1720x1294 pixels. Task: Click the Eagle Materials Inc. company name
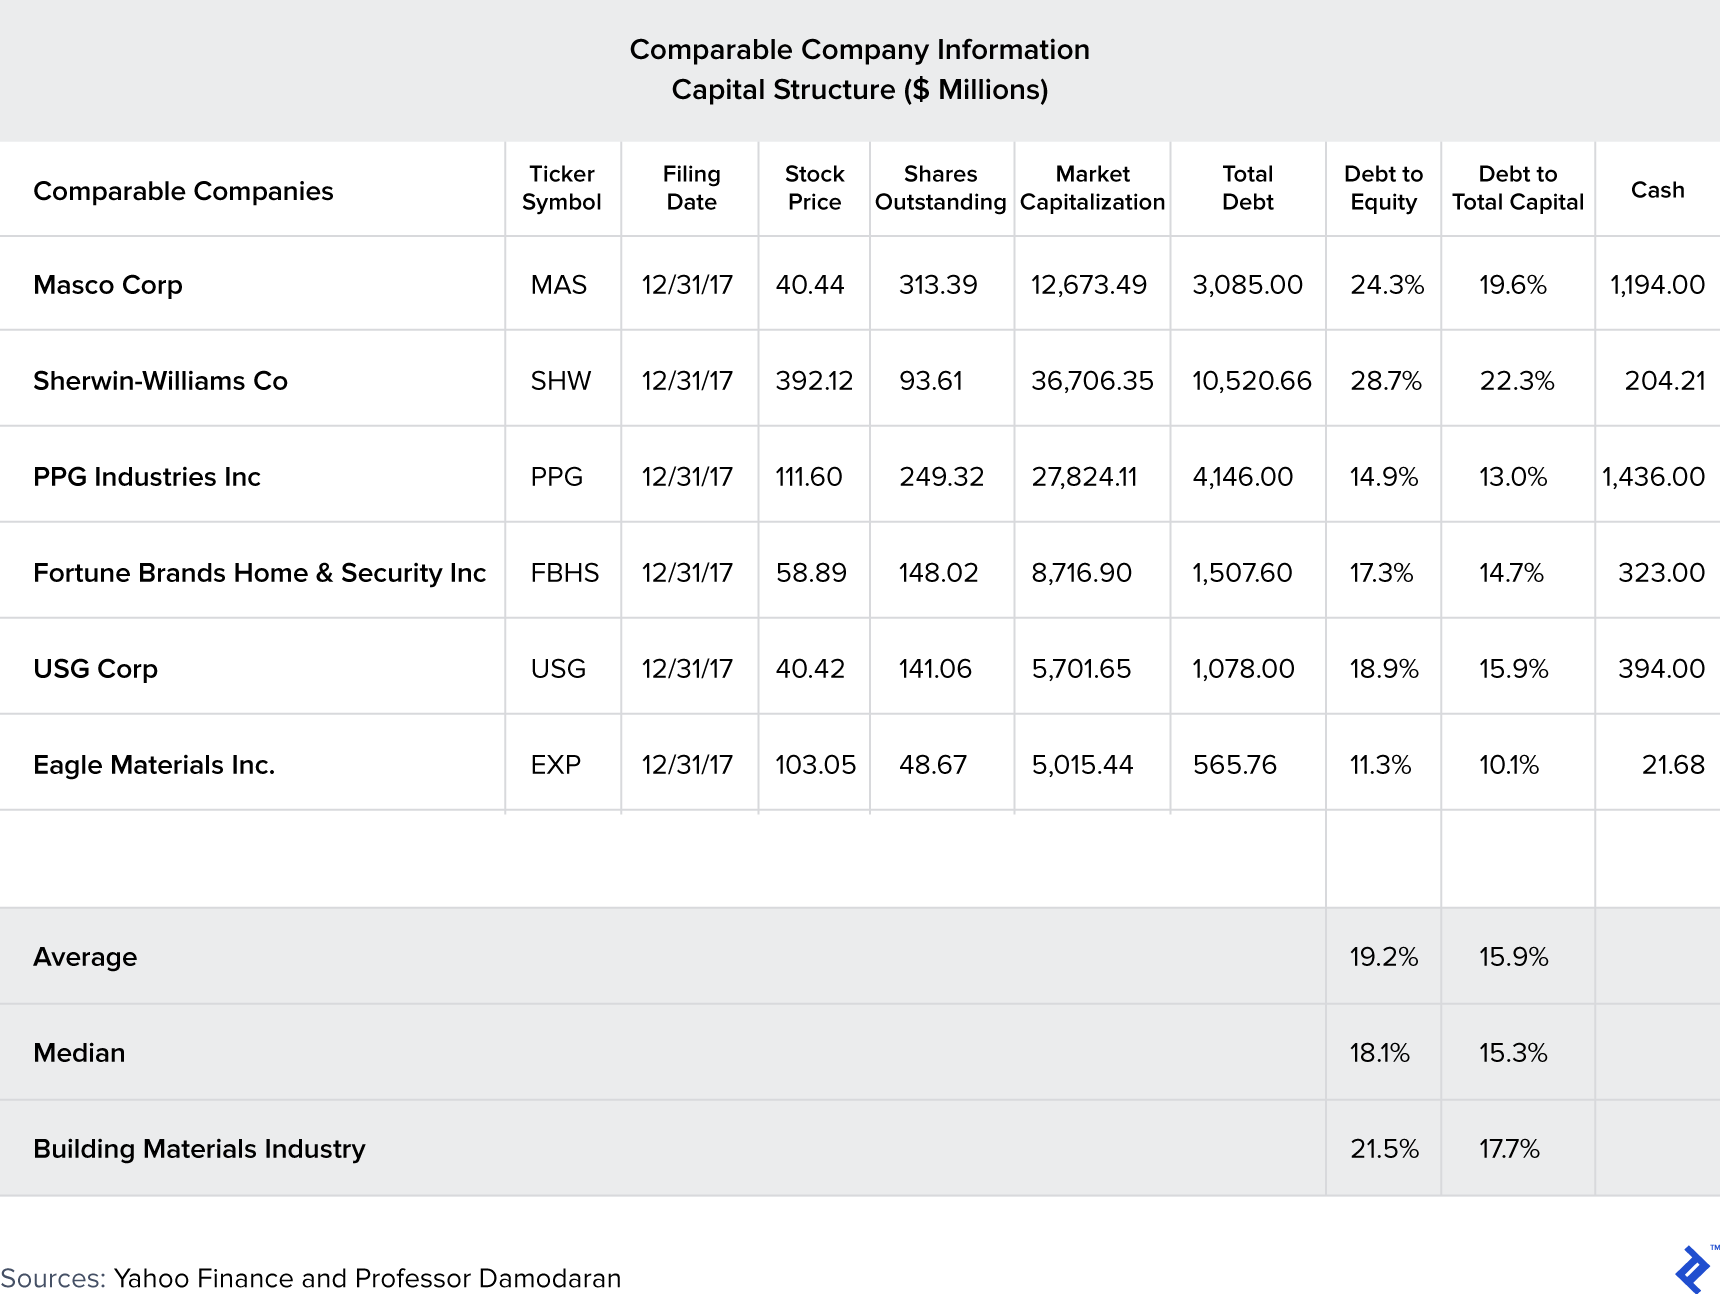pyautogui.click(x=154, y=765)
